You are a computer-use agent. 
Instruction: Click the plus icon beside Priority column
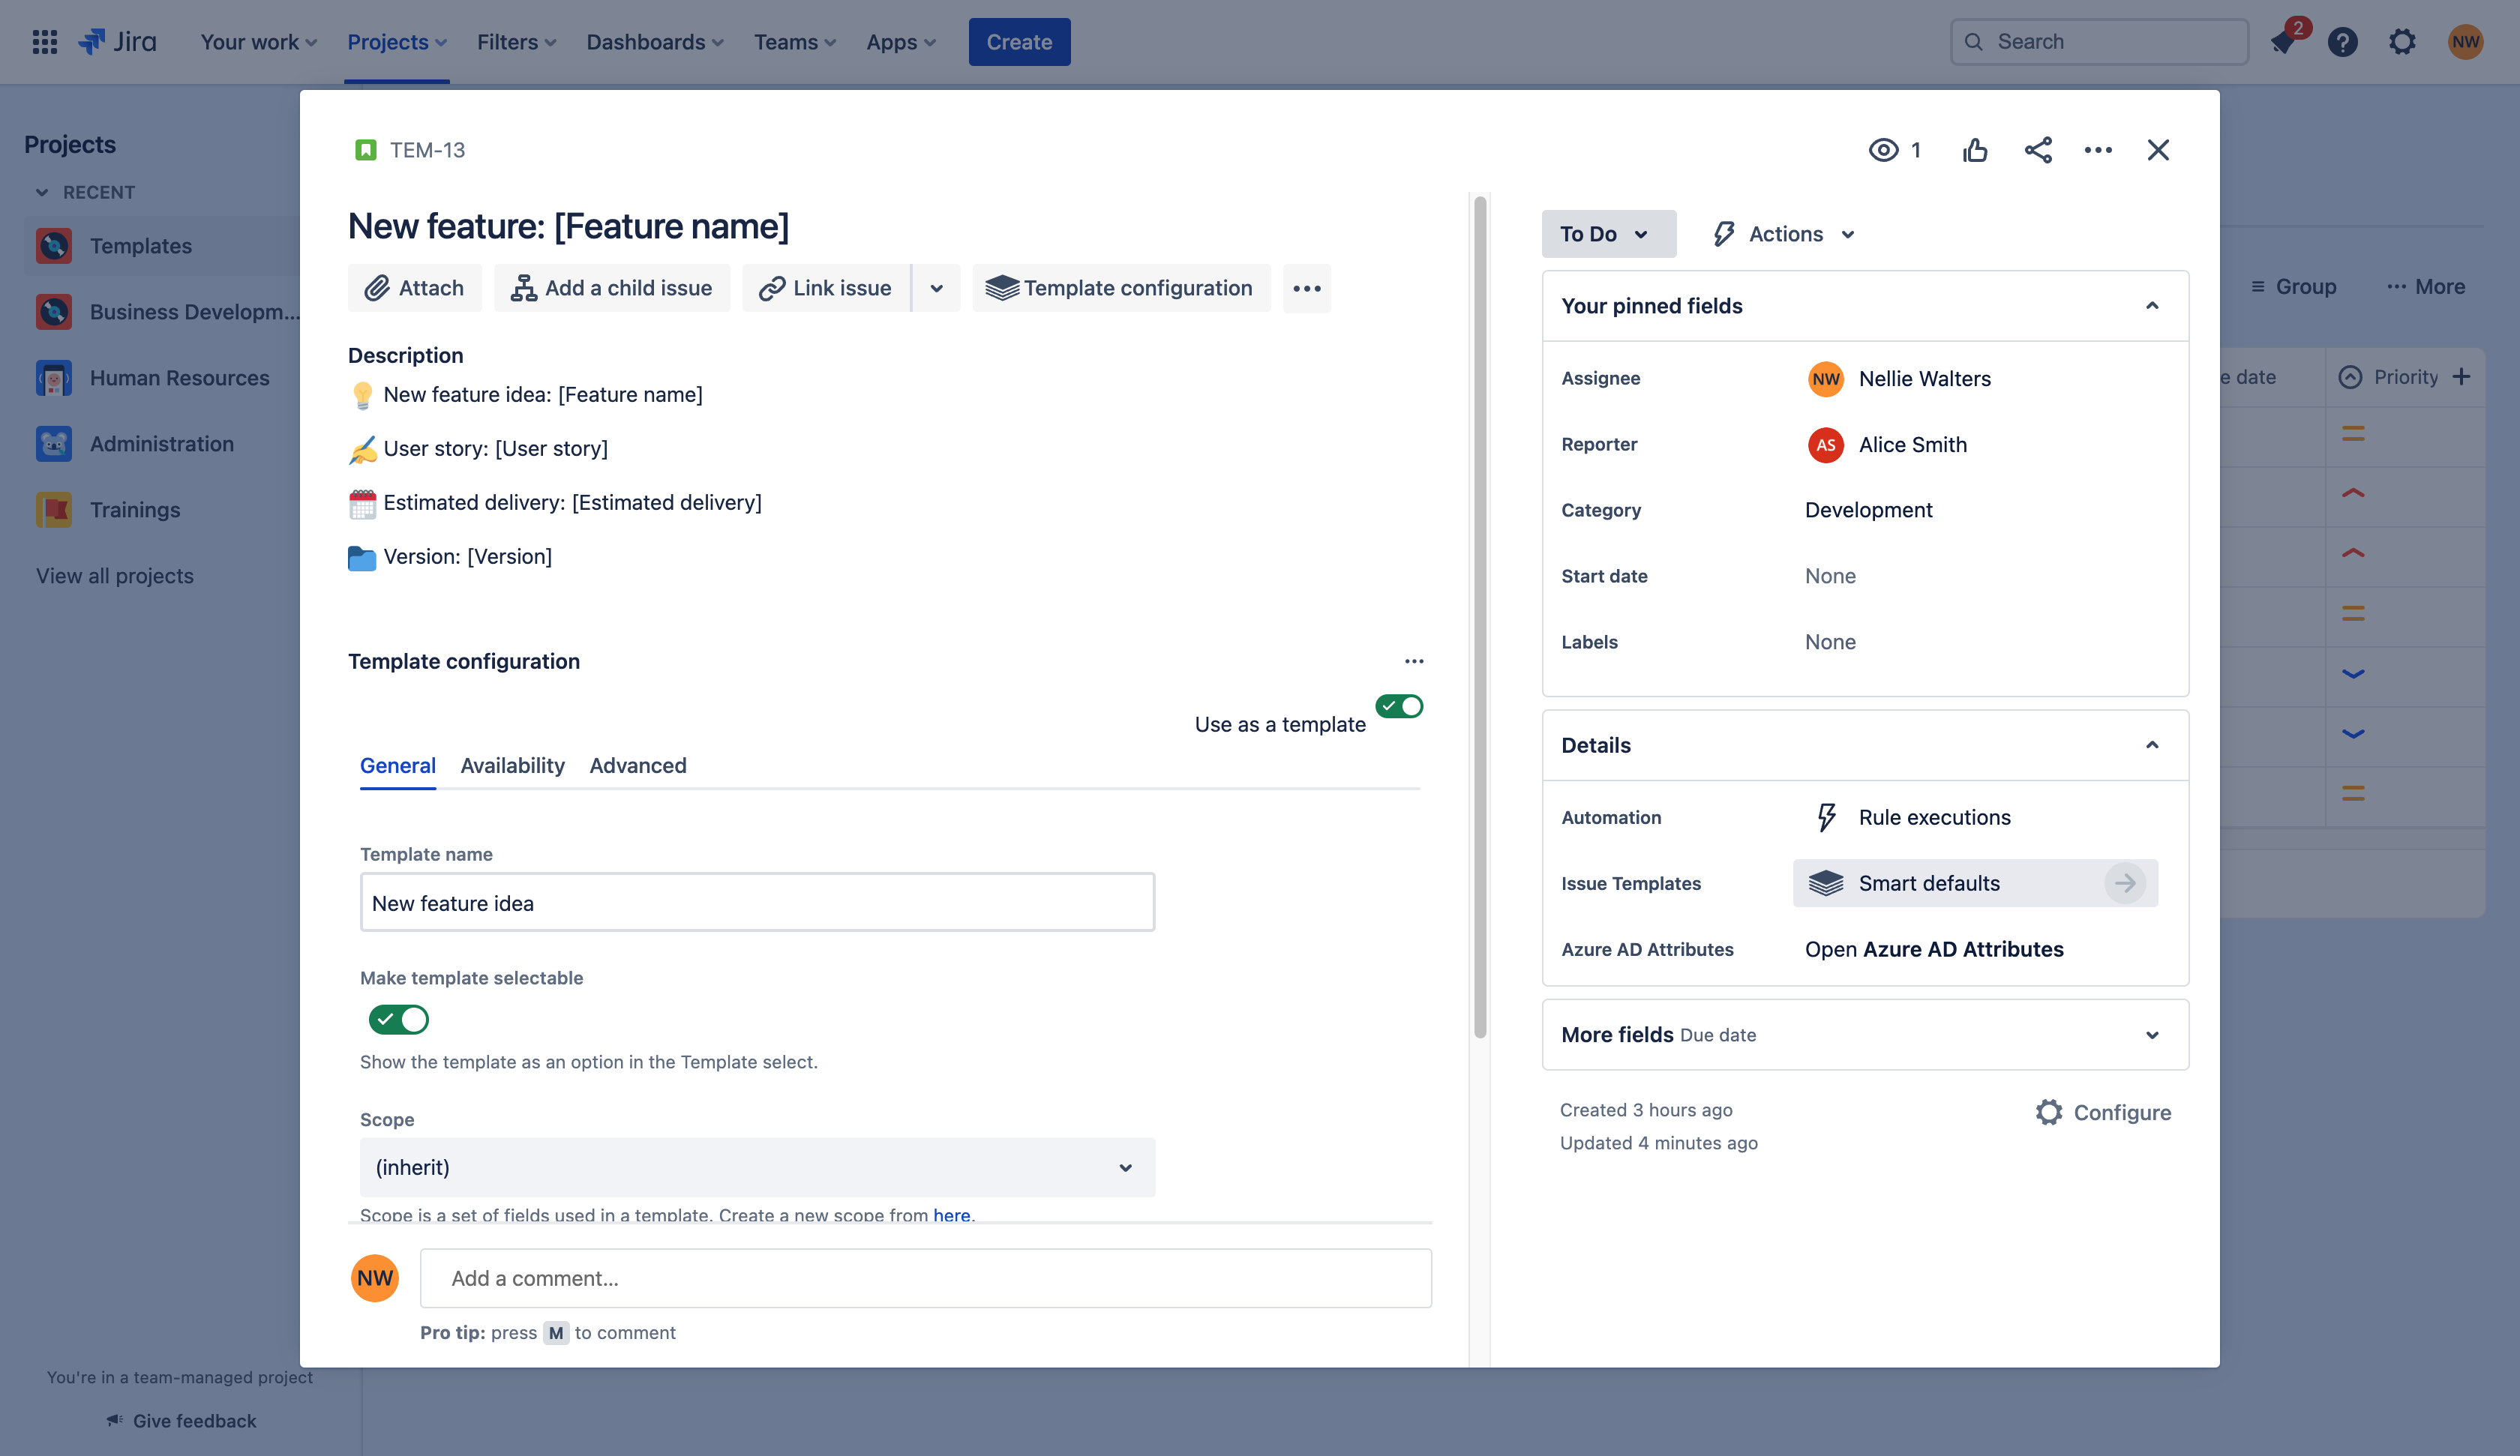(2461, 377)
